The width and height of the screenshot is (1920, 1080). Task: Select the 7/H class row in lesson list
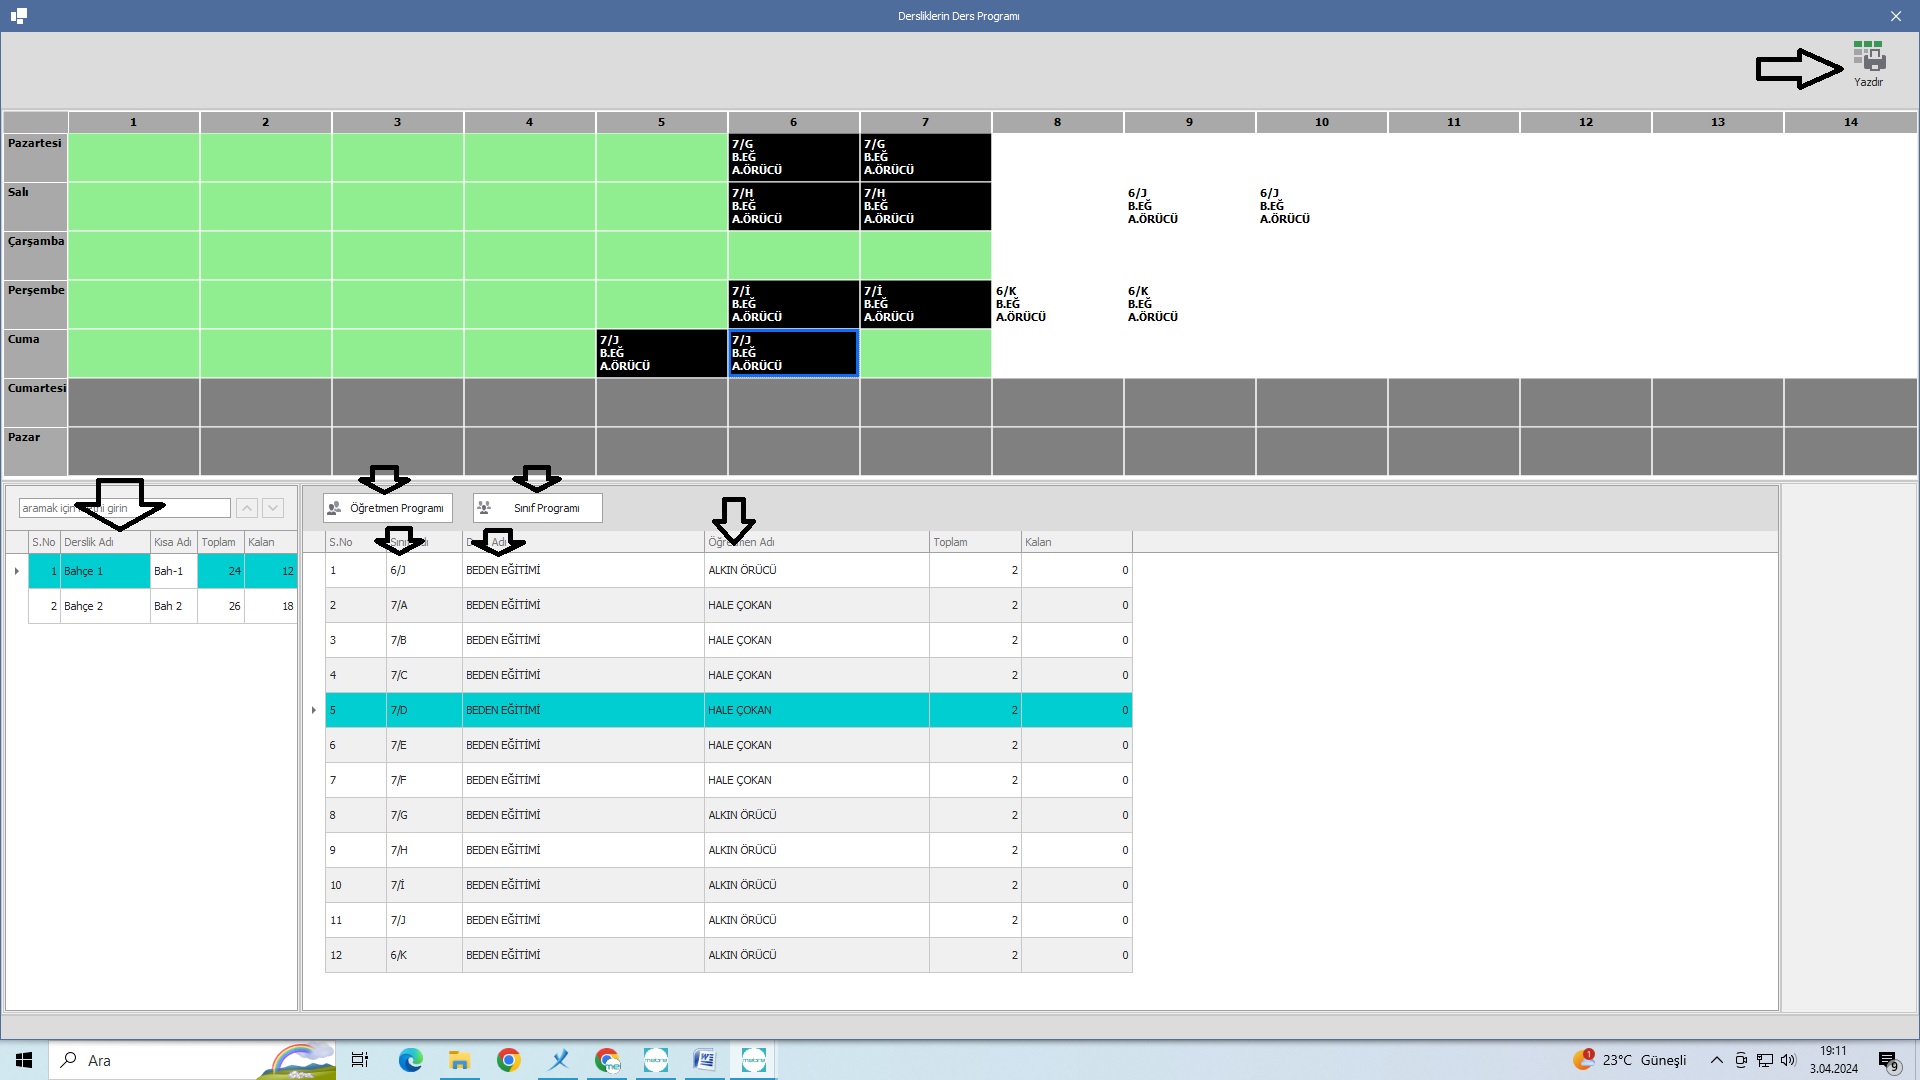729,850
